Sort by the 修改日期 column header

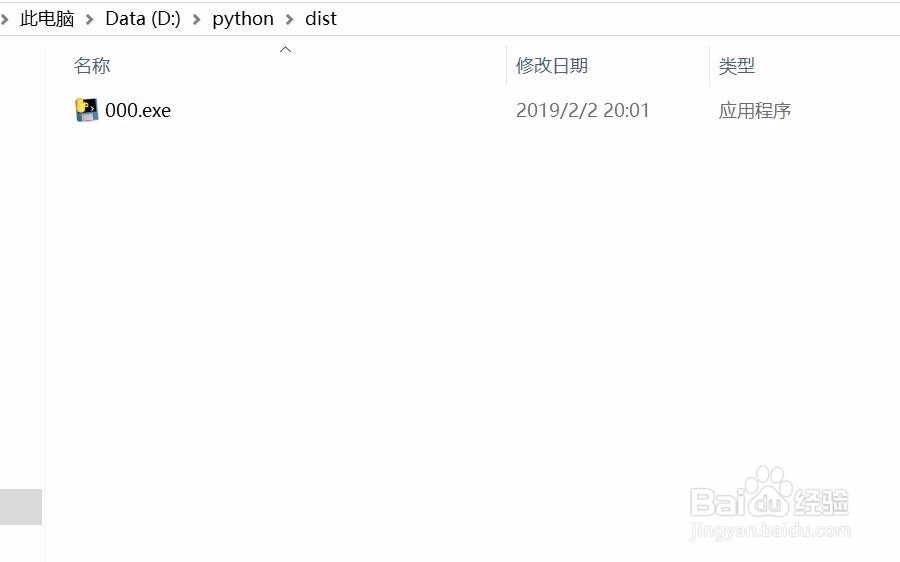[x=551, y=66]
